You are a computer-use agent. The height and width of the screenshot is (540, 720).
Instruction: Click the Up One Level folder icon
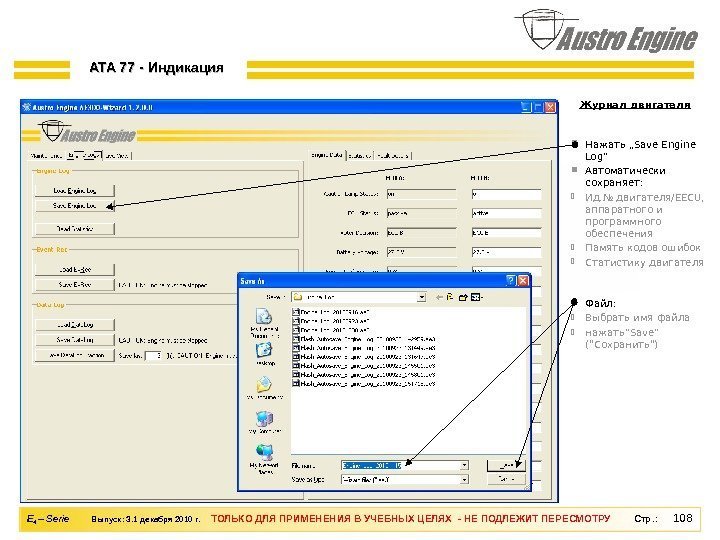click(450, 297)
